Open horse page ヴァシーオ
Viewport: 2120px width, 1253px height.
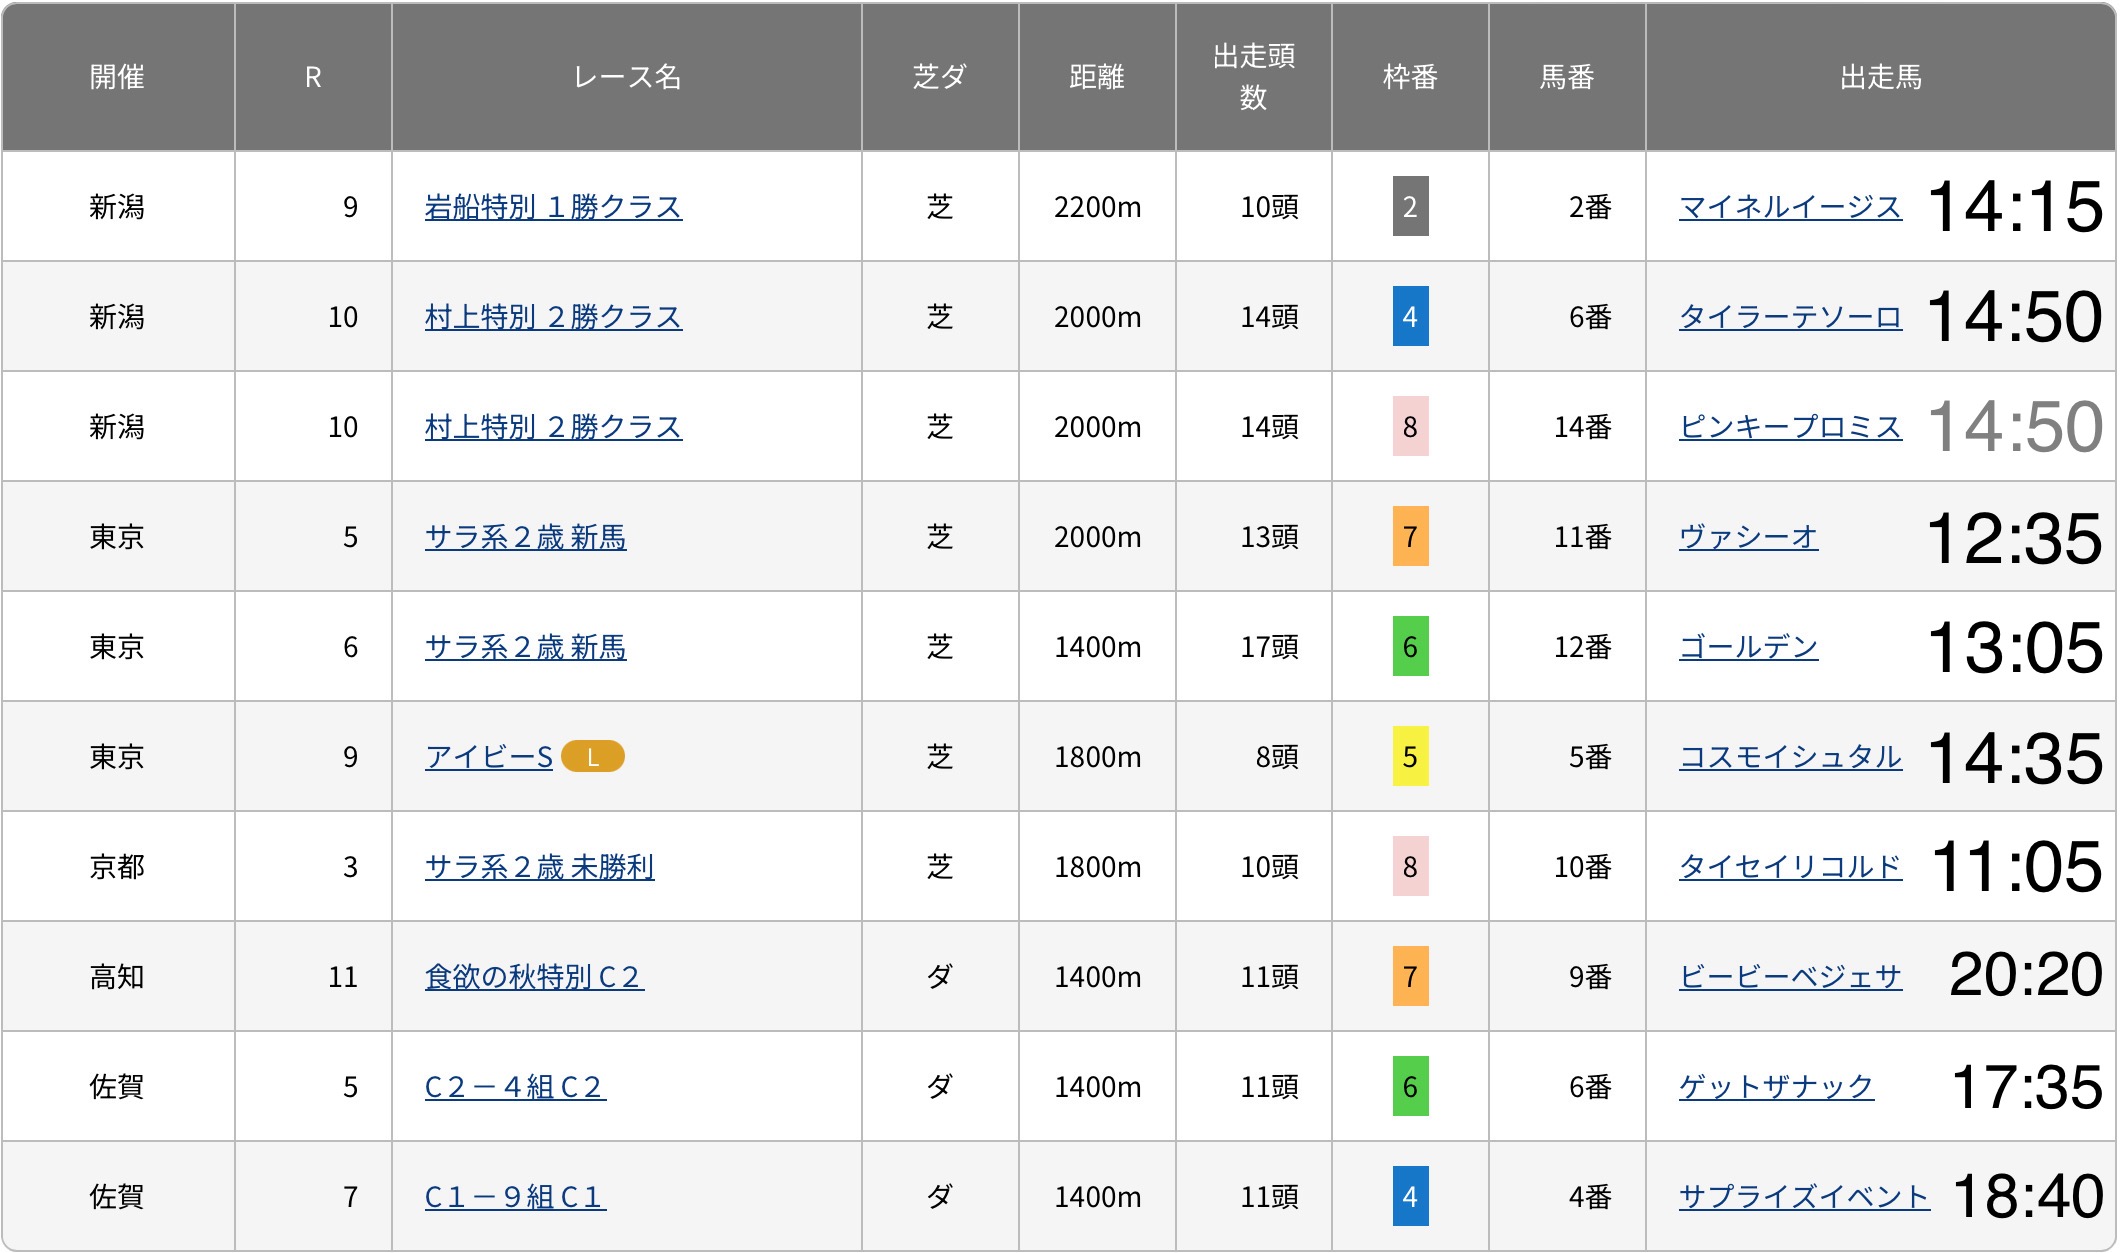(x=1747, y=537)
